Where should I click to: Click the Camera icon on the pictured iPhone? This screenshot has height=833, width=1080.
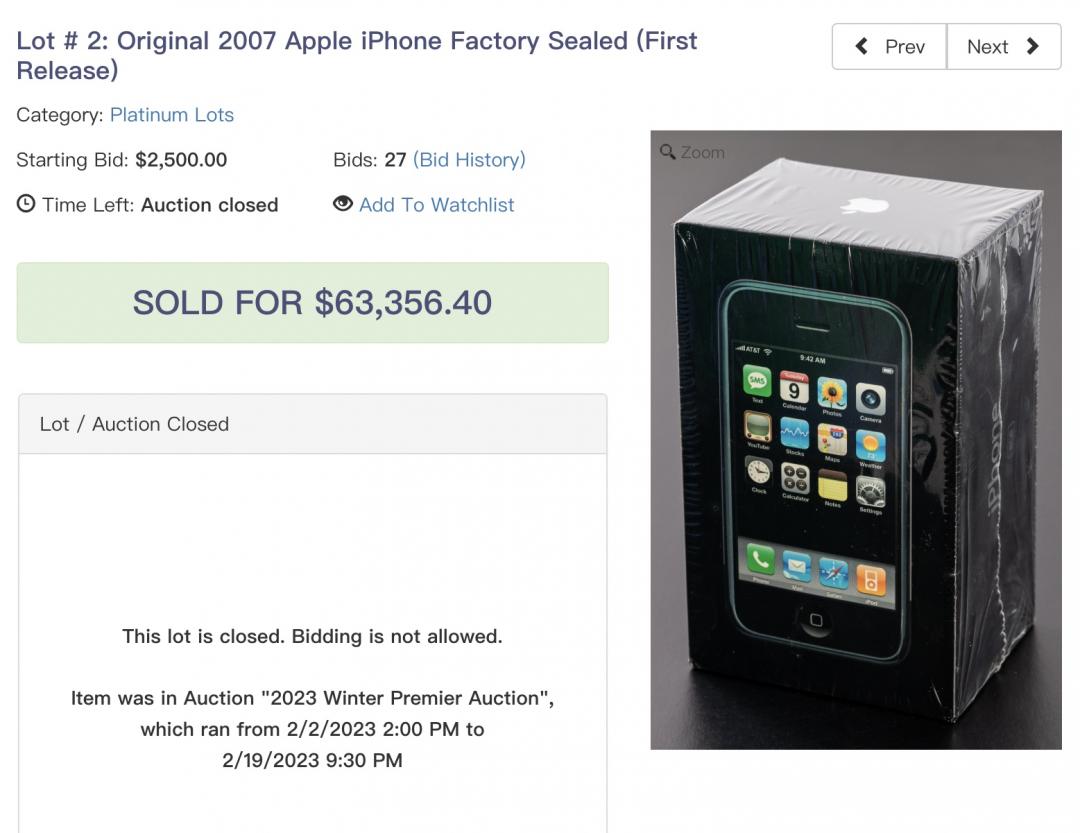click(870, 398)
